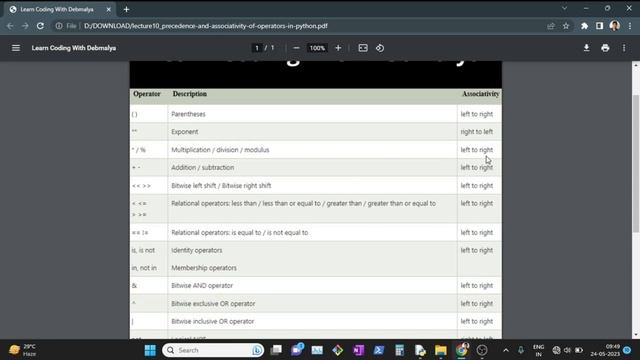Select the Exponent description cell
This screenshot has width=640, height=360.
pos(184,132)
